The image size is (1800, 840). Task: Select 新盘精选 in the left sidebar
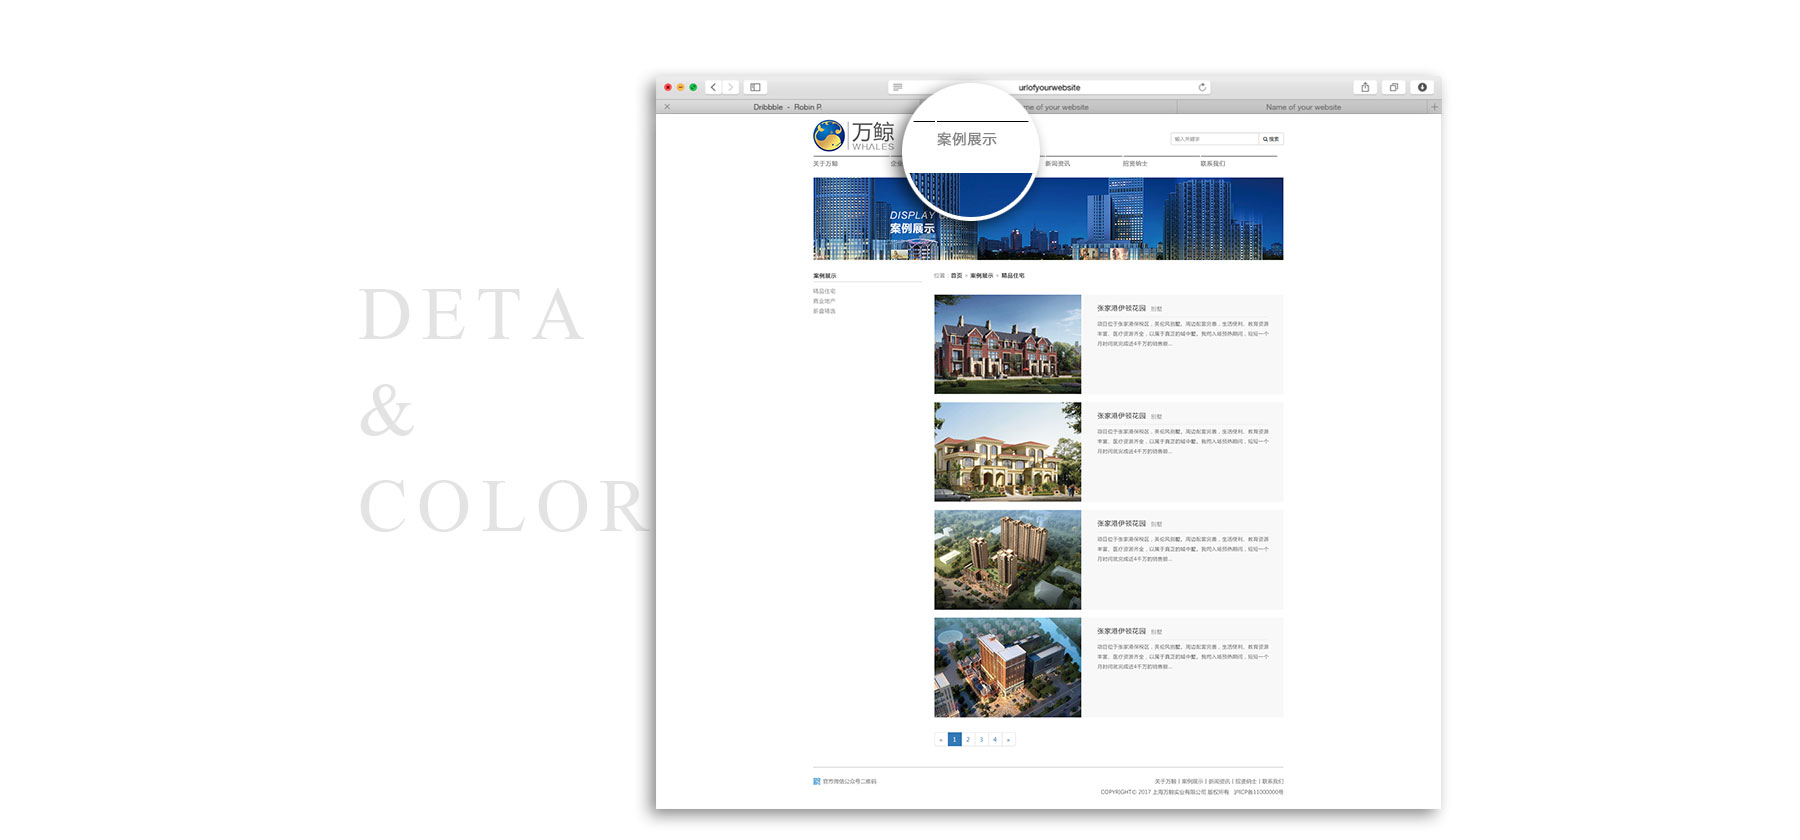pyautogui.click(x=824, y=311)
